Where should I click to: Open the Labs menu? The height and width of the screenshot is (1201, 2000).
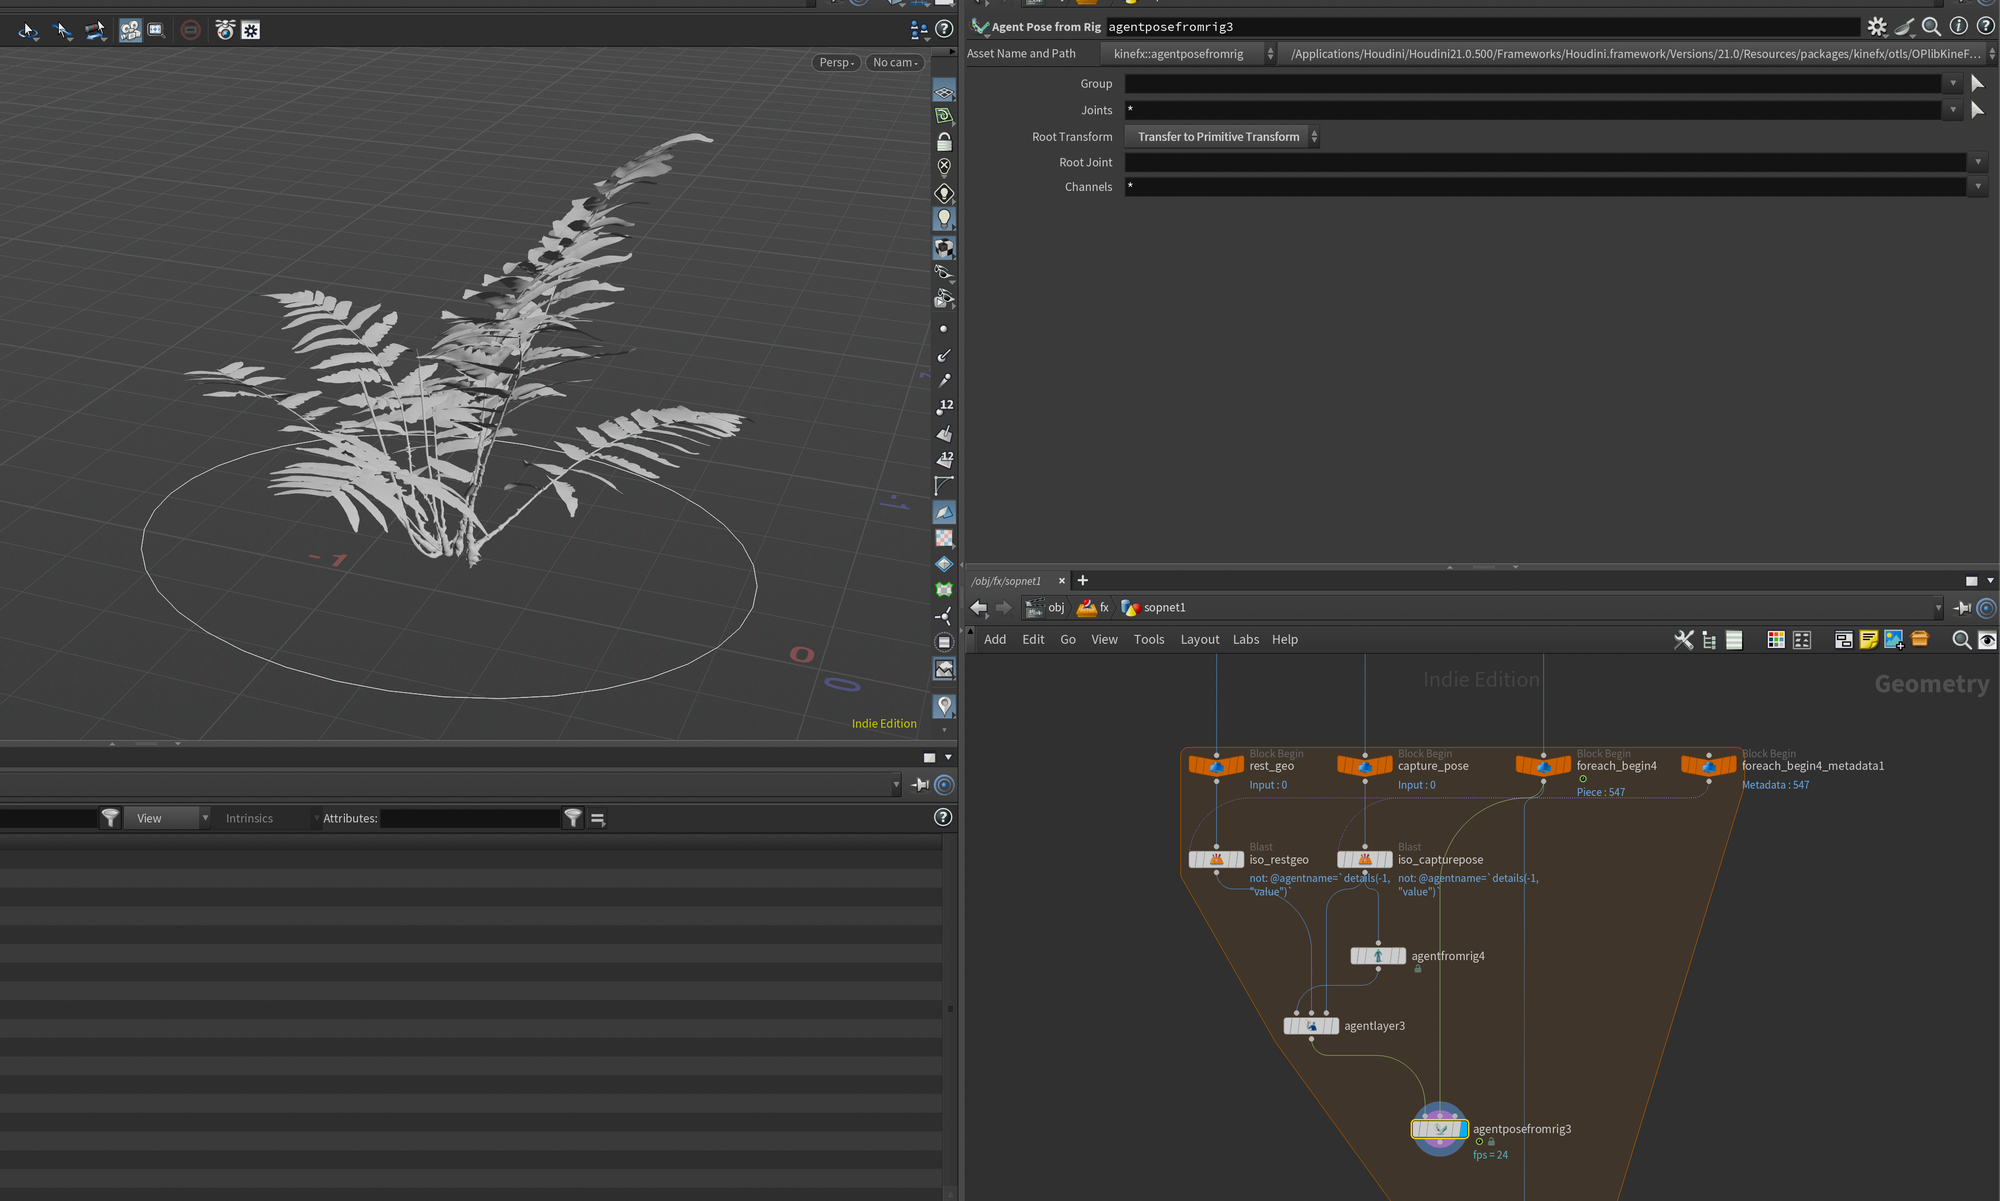pos(1245,640)
